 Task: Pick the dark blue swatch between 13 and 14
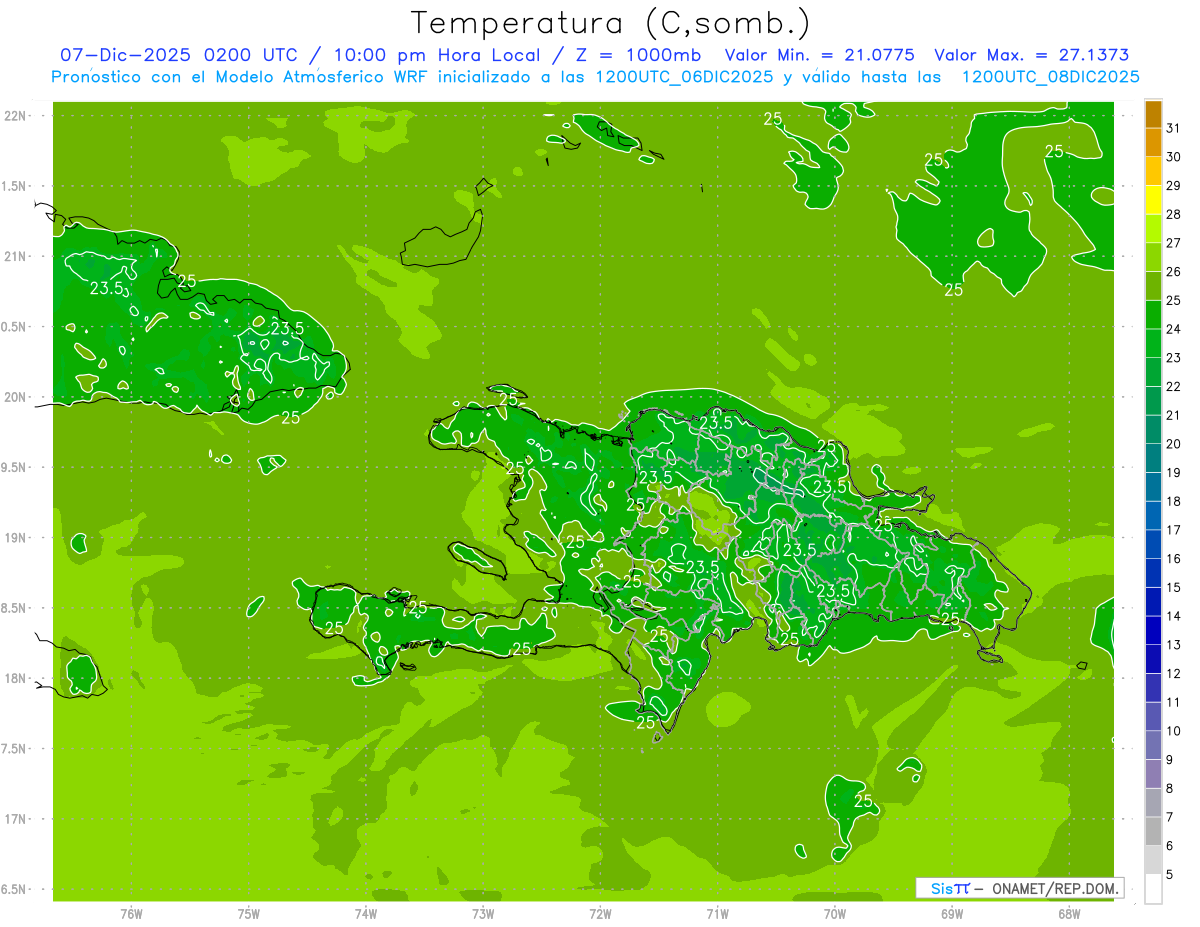[x=1153, y=631]
